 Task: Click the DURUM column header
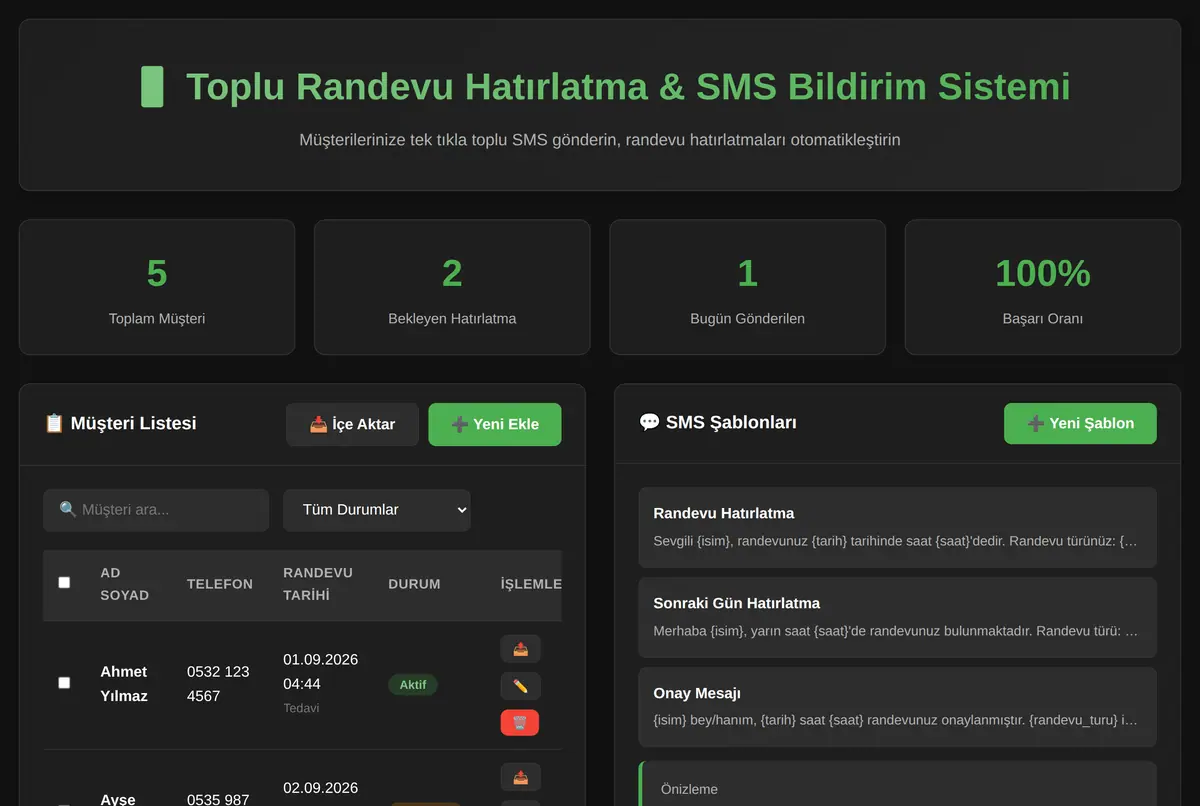[x=414, y=584]
